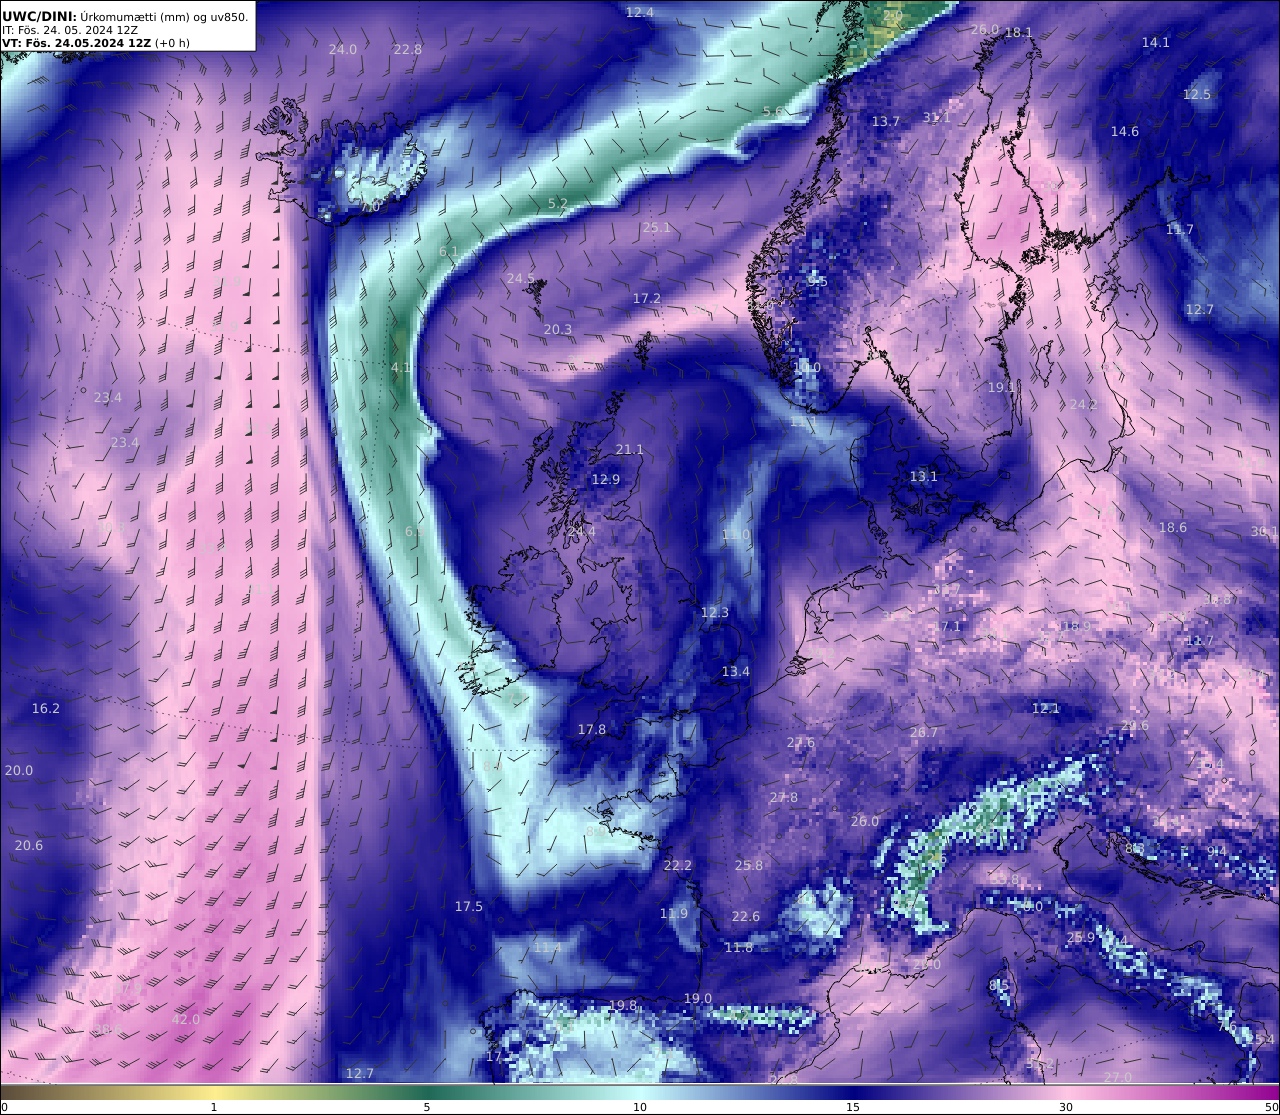The width and height of the screenshot is (1280, 1115).
Task: Select the 24.2 value label
Action: coord(1084,404)
